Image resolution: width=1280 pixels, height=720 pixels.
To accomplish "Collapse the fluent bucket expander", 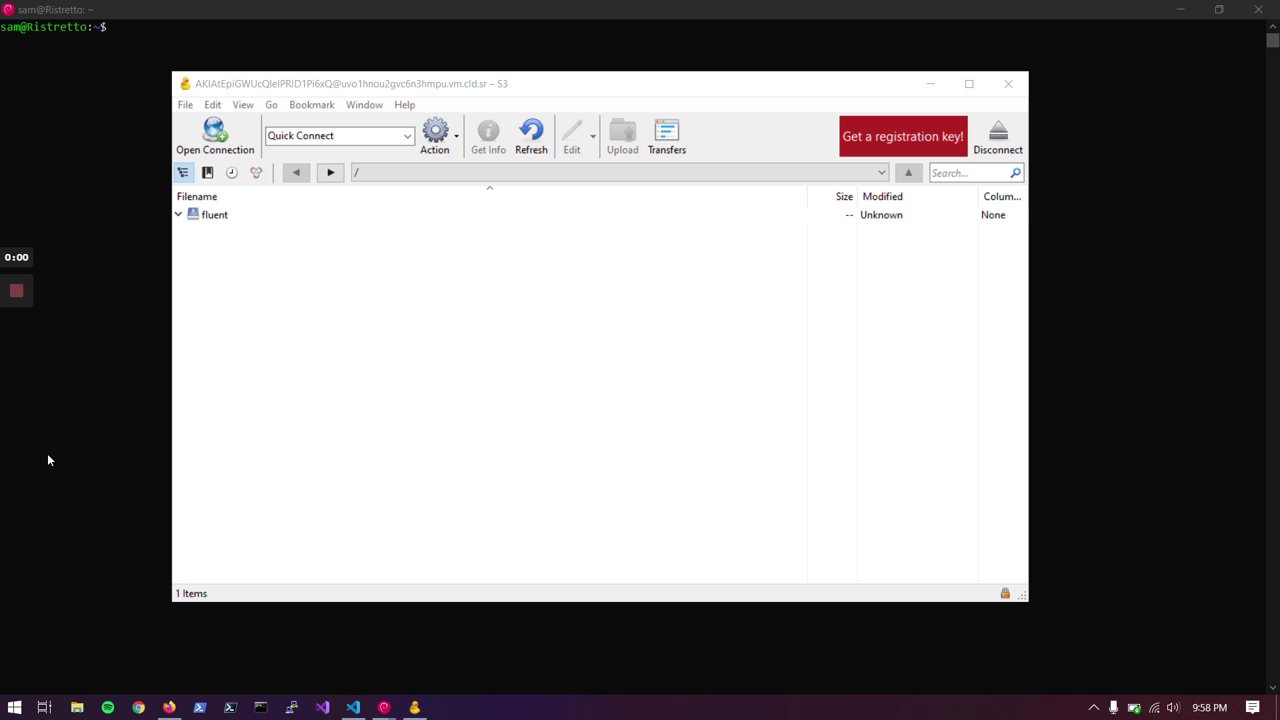I will 179,214.
